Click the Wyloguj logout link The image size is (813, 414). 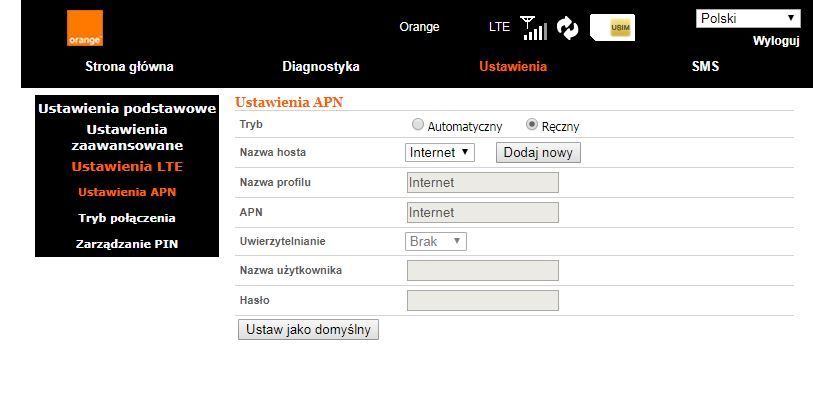coord(775,41)
